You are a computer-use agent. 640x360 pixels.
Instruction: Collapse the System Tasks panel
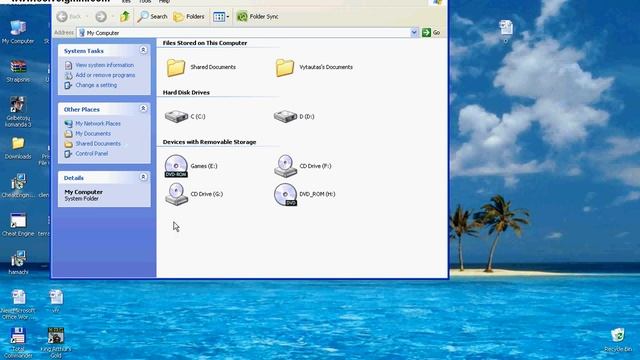[143, 50]
